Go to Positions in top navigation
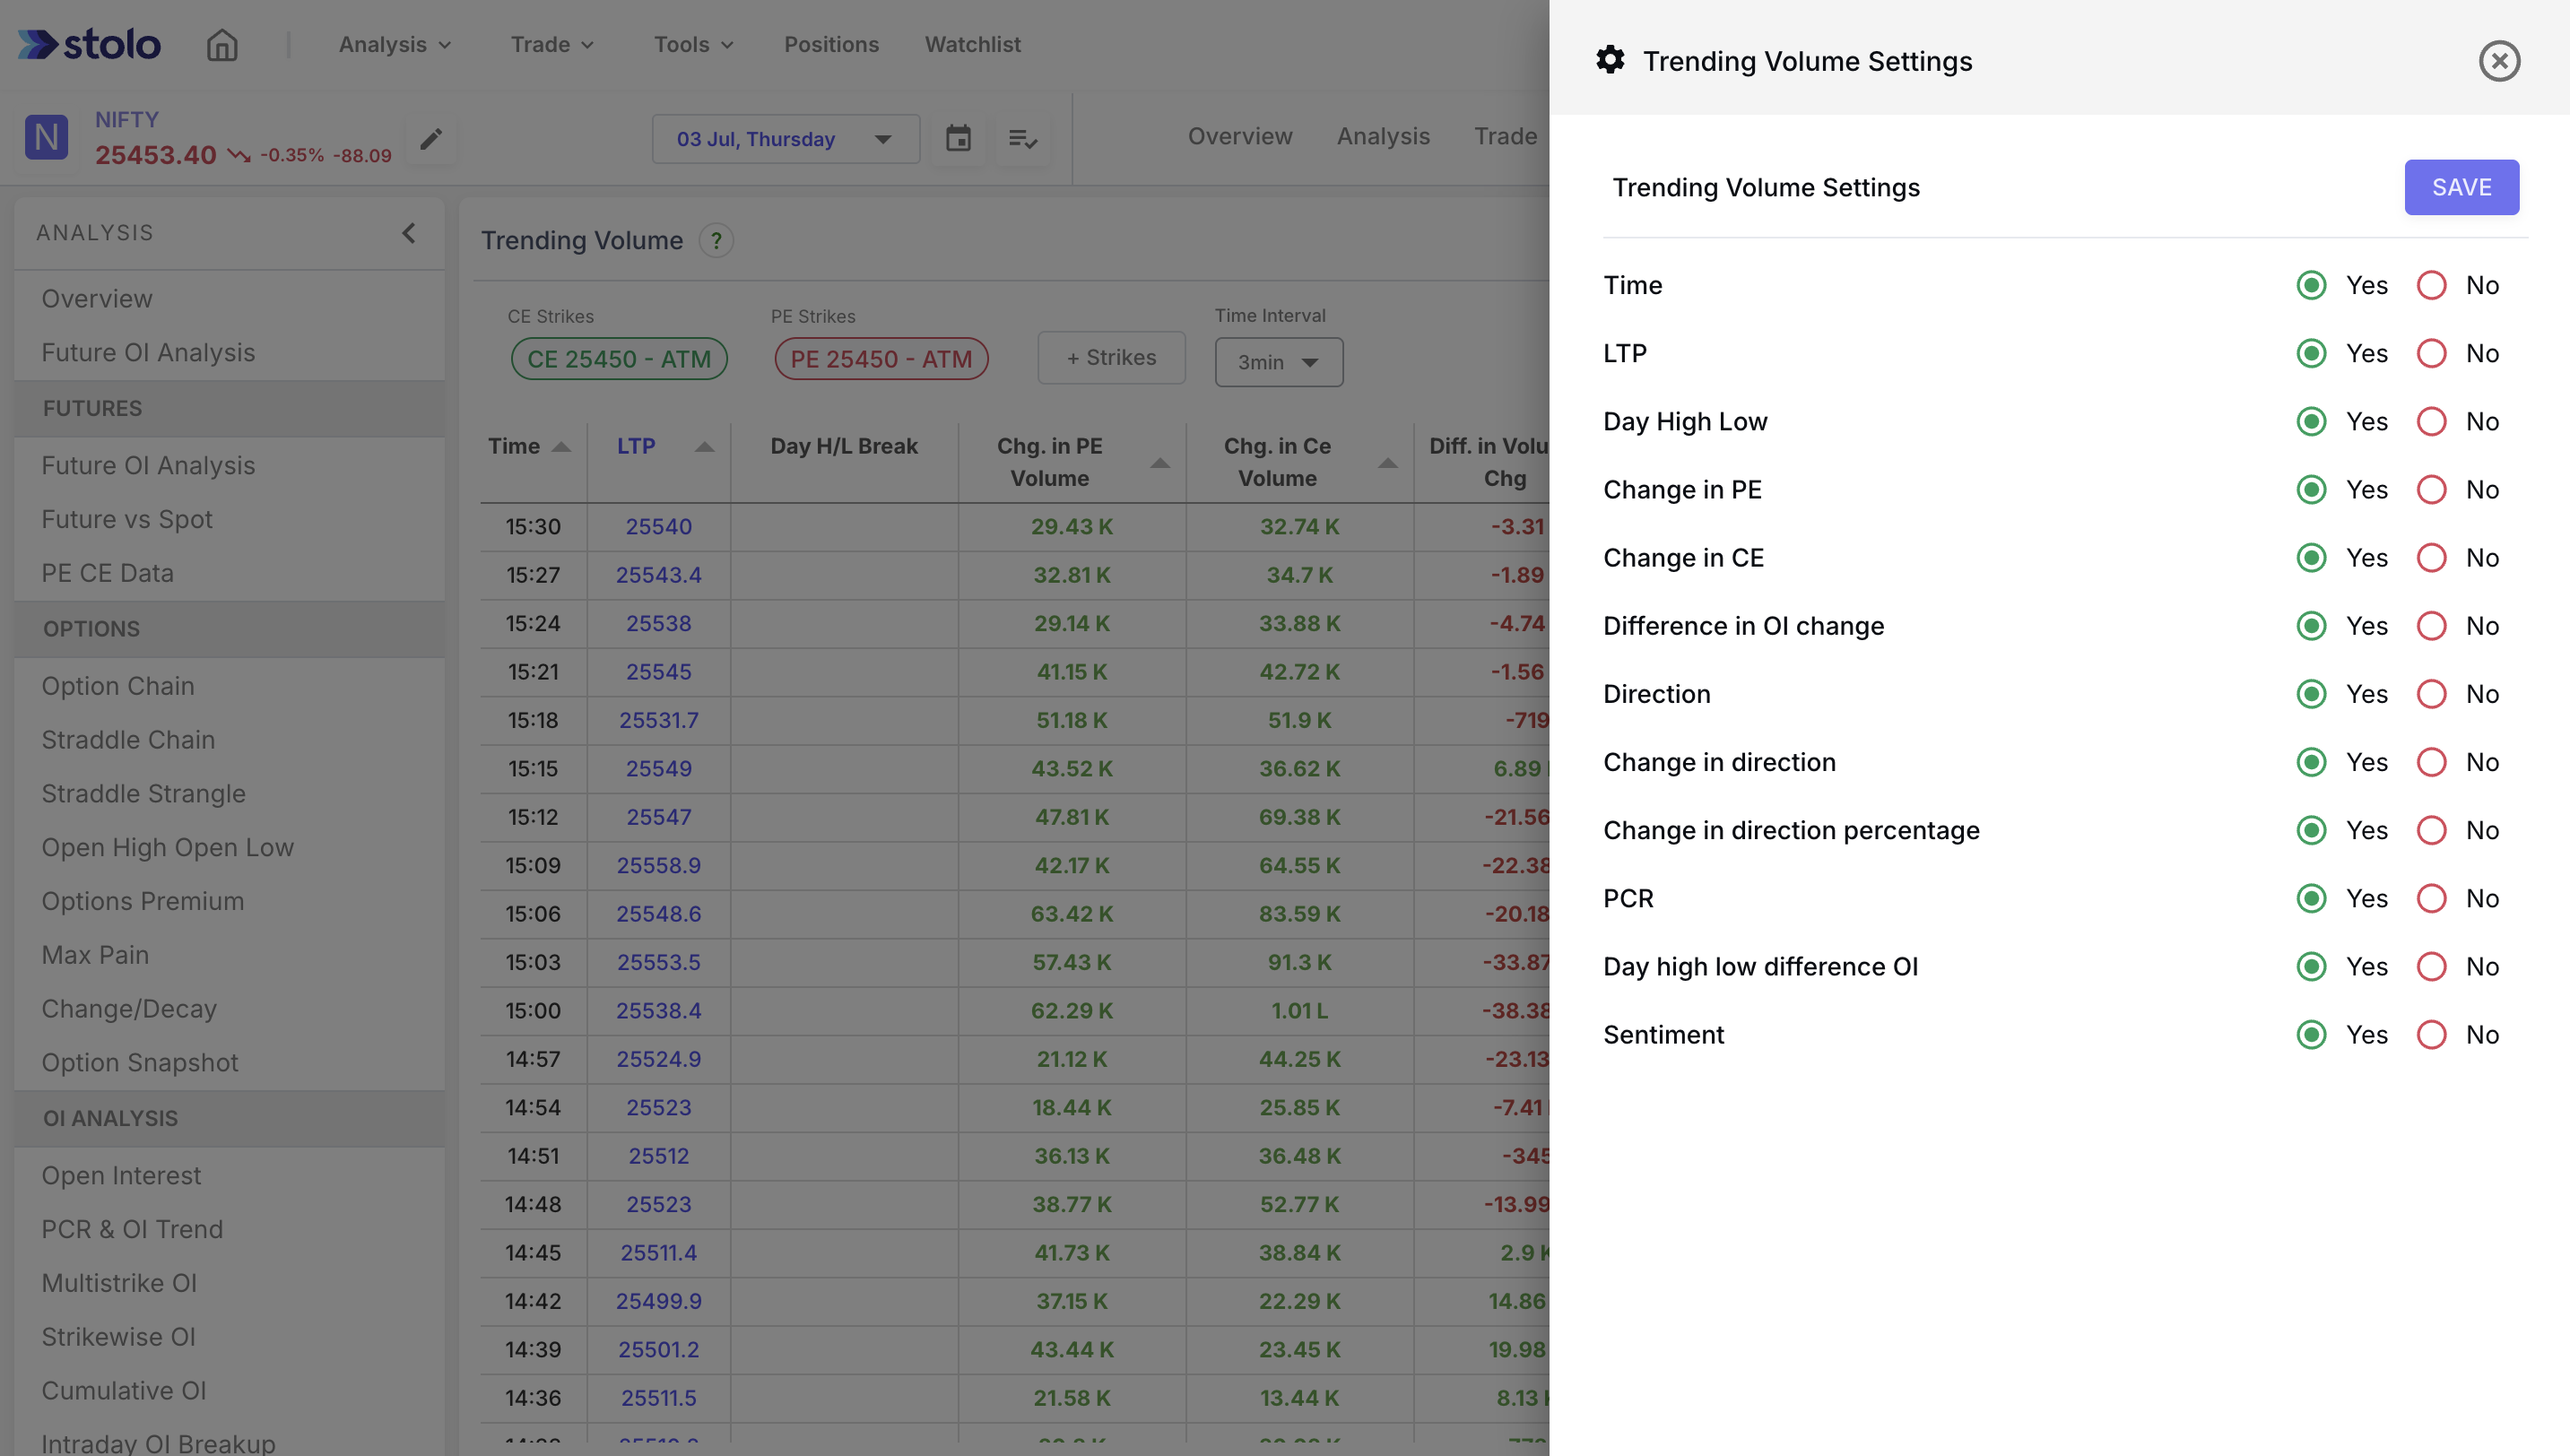 tap(831, 45)
